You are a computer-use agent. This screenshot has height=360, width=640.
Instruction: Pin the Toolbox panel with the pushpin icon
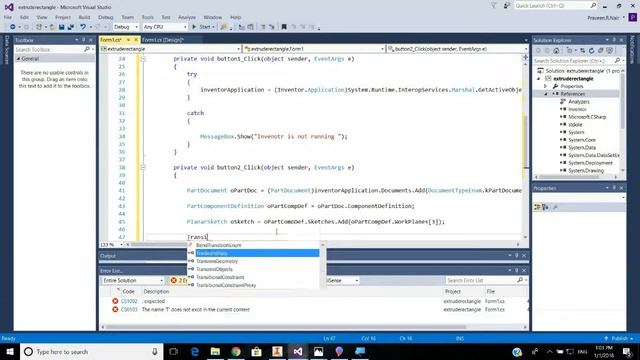click(84, 40)
